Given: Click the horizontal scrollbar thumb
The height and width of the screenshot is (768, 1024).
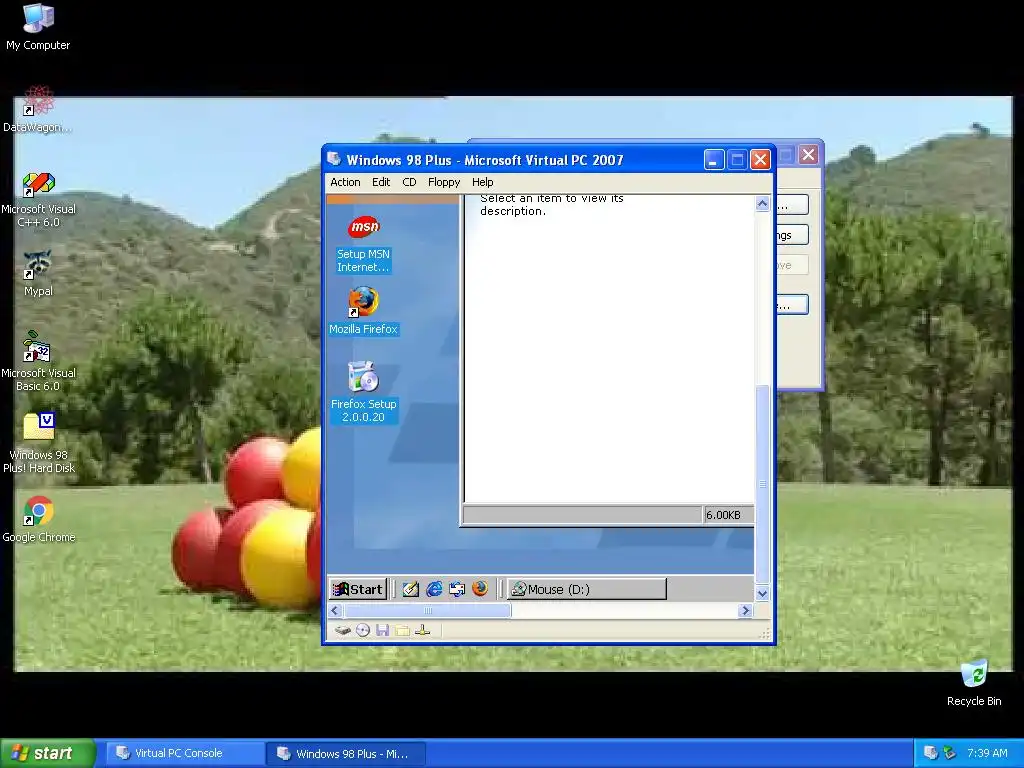Looking at the screenshot, I should click(428, 611).
